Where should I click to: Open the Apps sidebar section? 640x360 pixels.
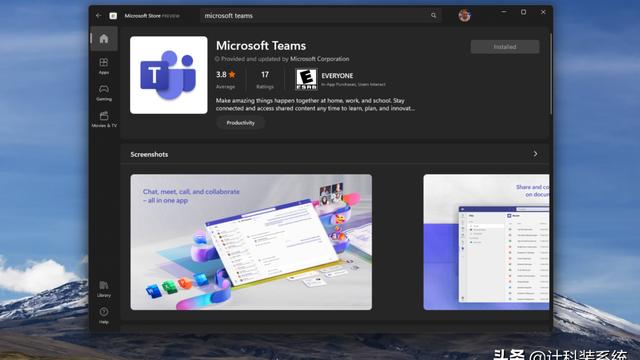[x=104, y=66]
